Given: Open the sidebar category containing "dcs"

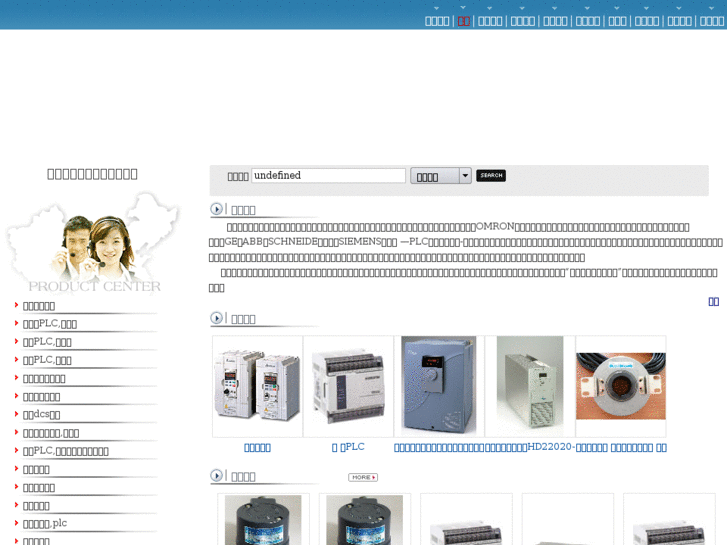Looking at the screenshot, I should 42,414.
